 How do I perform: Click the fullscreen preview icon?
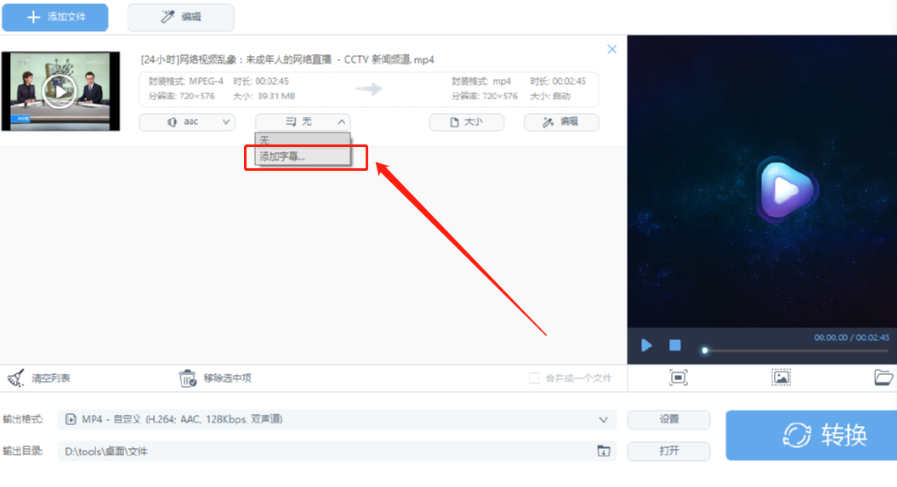pos(678,377)
